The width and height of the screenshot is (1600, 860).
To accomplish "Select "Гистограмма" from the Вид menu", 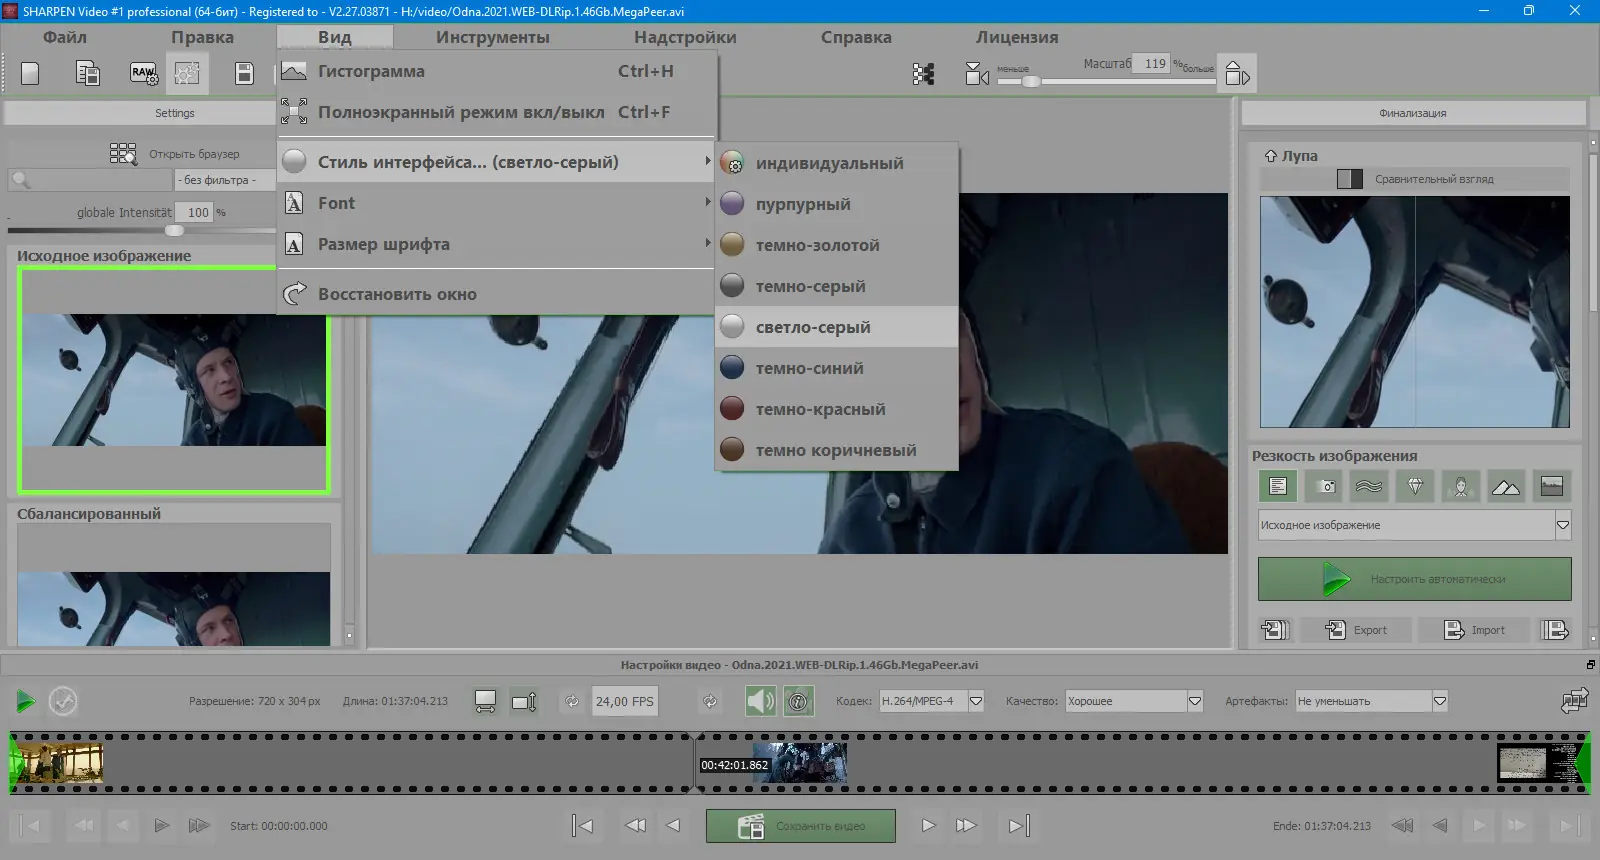I will coord(497,71).
